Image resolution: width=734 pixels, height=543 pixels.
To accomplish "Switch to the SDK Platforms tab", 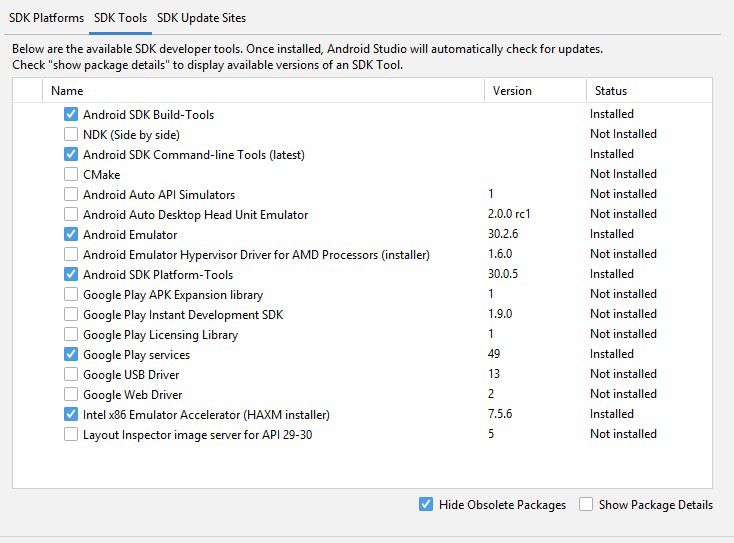I will [x=46, y=18].
